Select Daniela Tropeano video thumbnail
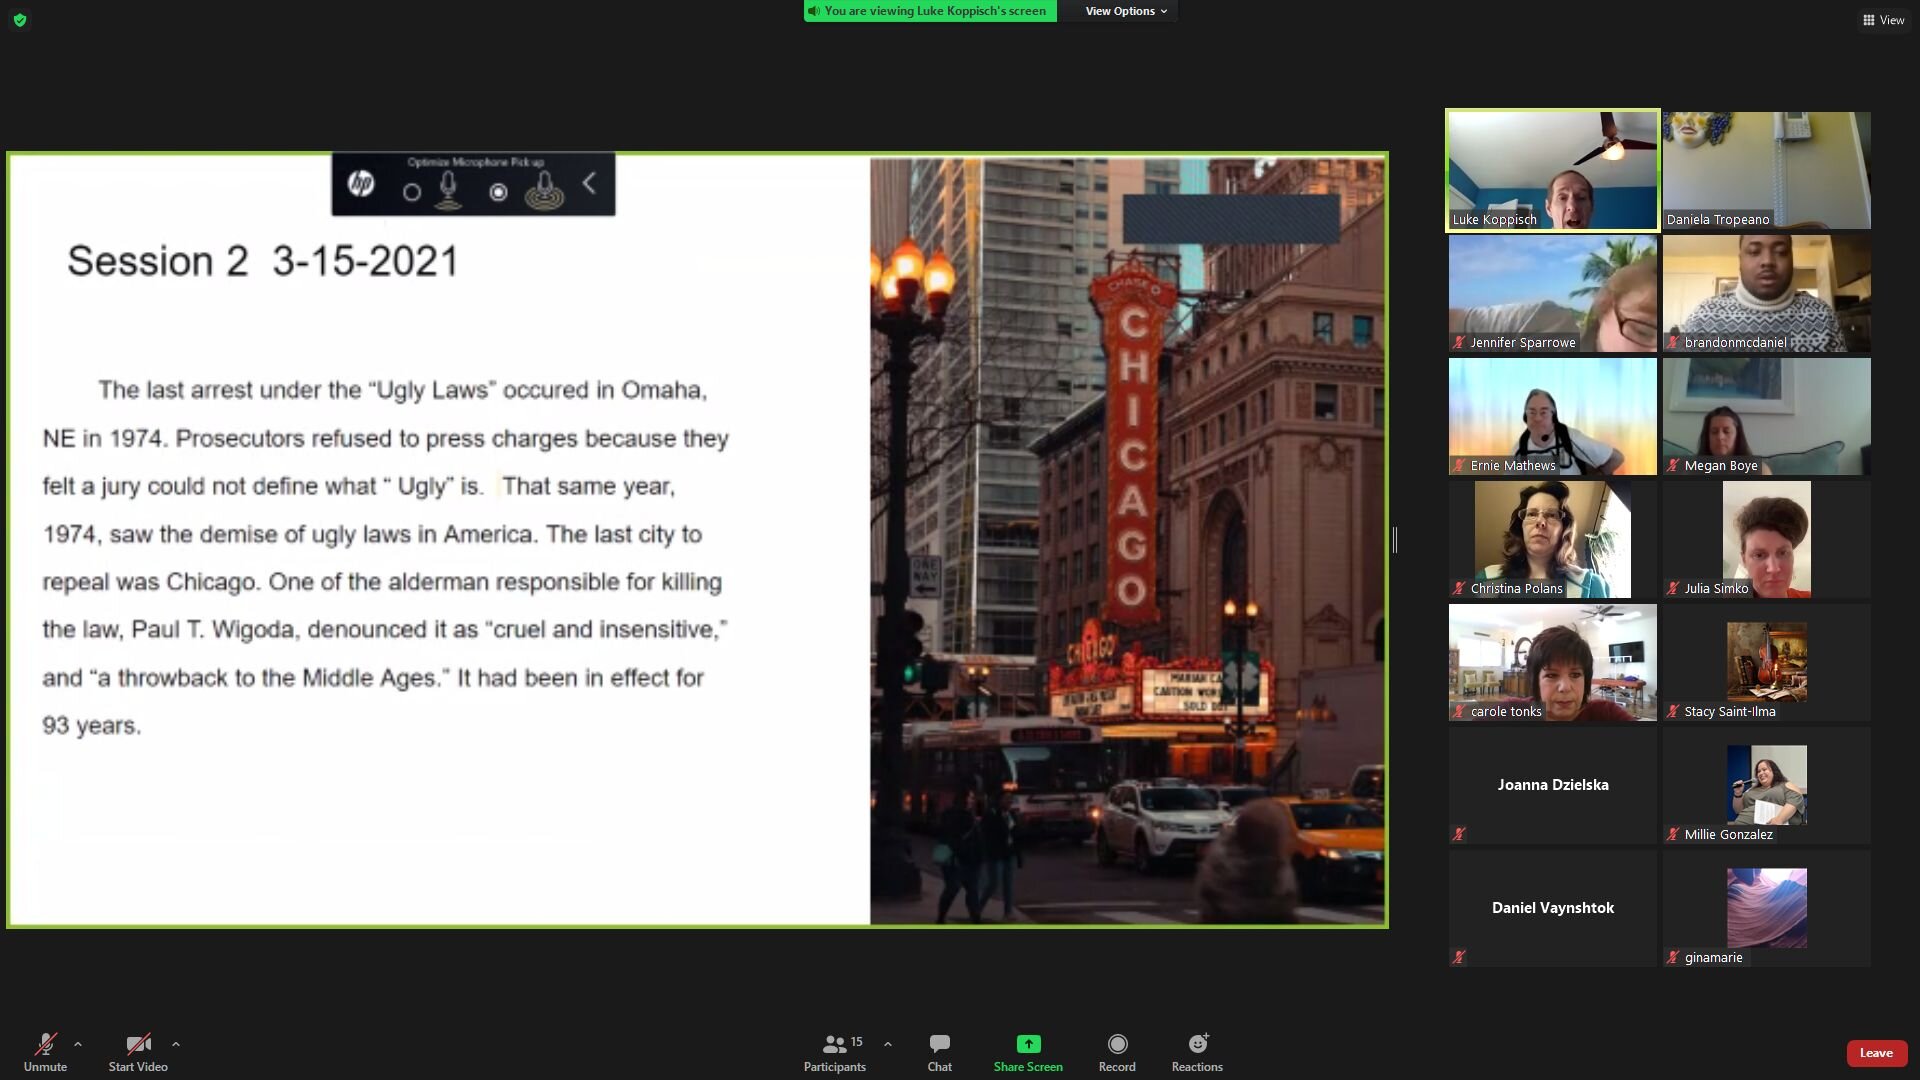The width and height of the screenshot is (1920, 1080). (x=1767, y=170)
